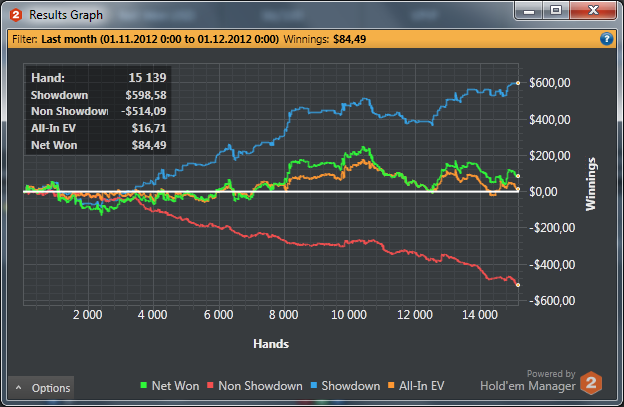The image size is (624, 407).
Task: Select the Net Won line end-point marker
Action: pos(518,176)
